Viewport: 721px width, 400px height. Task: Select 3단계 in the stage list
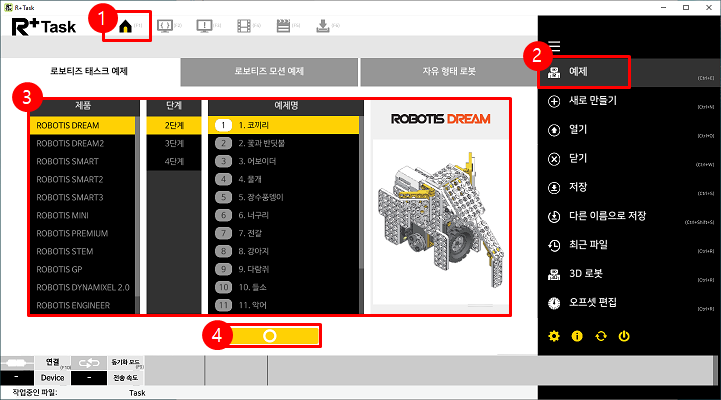coord(174,143)
